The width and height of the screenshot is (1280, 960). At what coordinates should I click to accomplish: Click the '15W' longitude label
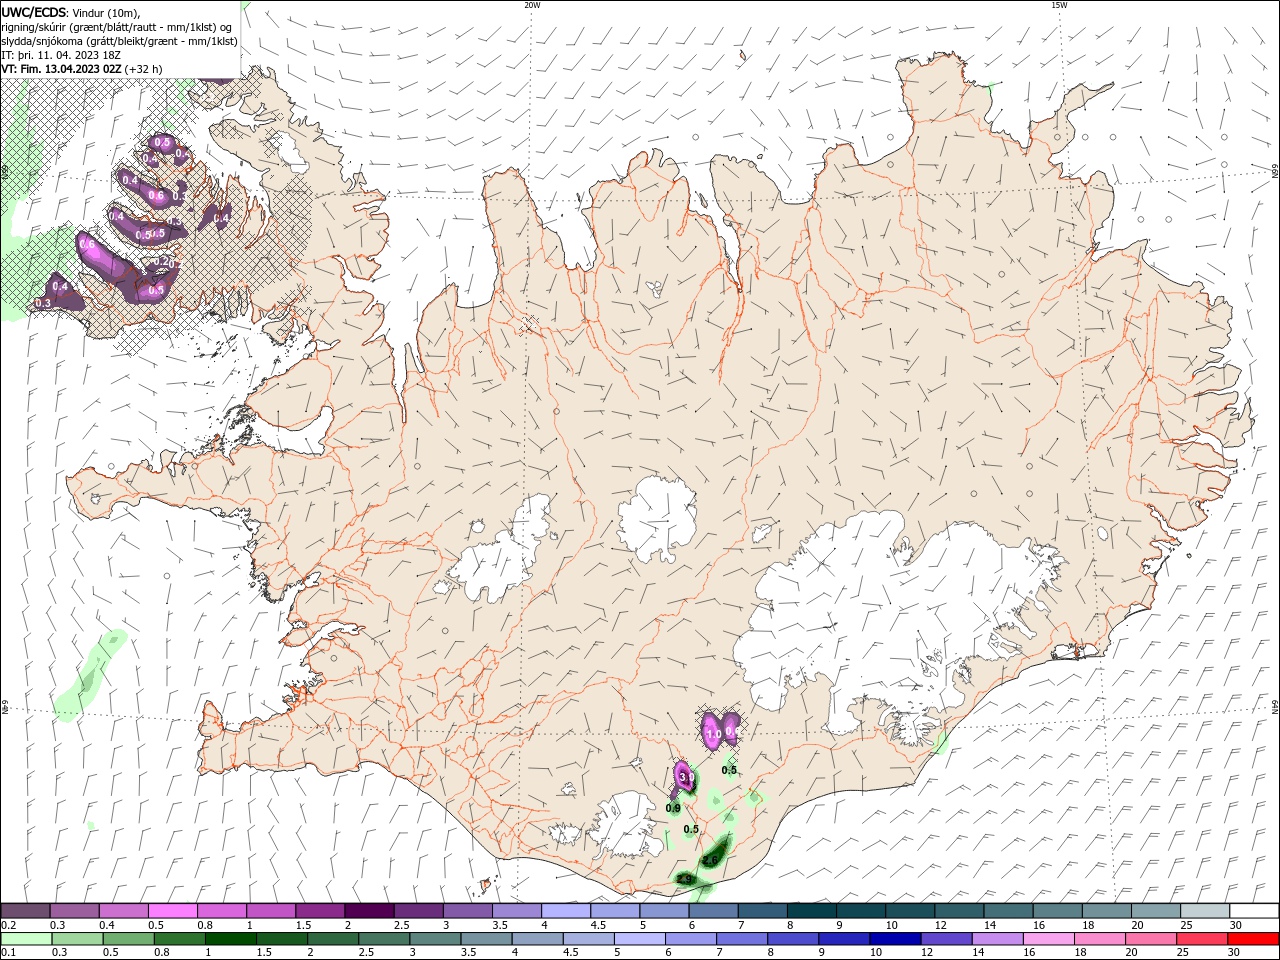[1059, 5]
